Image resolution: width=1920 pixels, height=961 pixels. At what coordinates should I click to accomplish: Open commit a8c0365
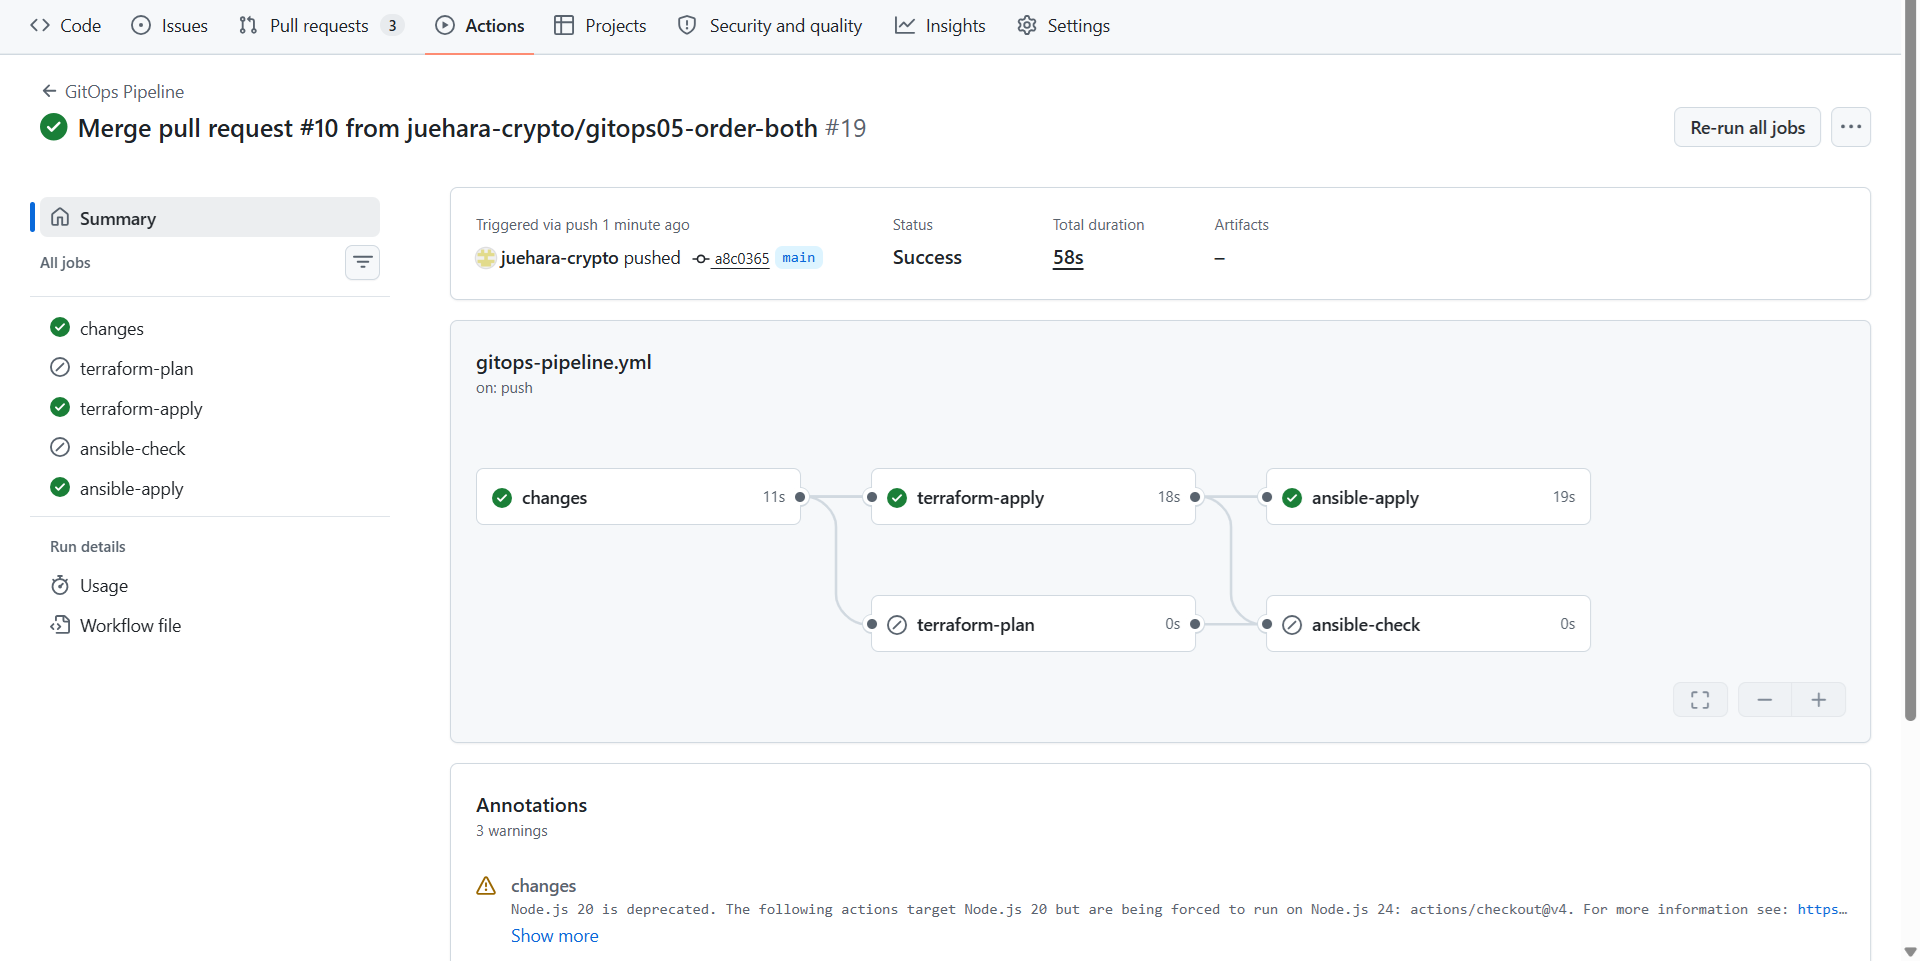[x=741, y=259]
